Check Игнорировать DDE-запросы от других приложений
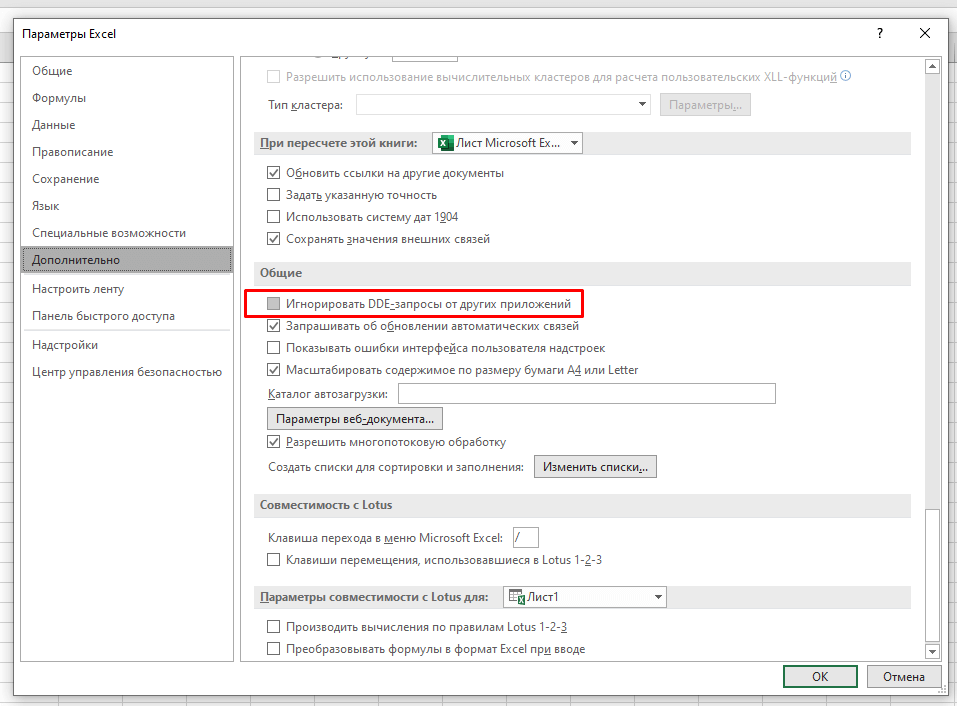 click(x=273, y=304)
